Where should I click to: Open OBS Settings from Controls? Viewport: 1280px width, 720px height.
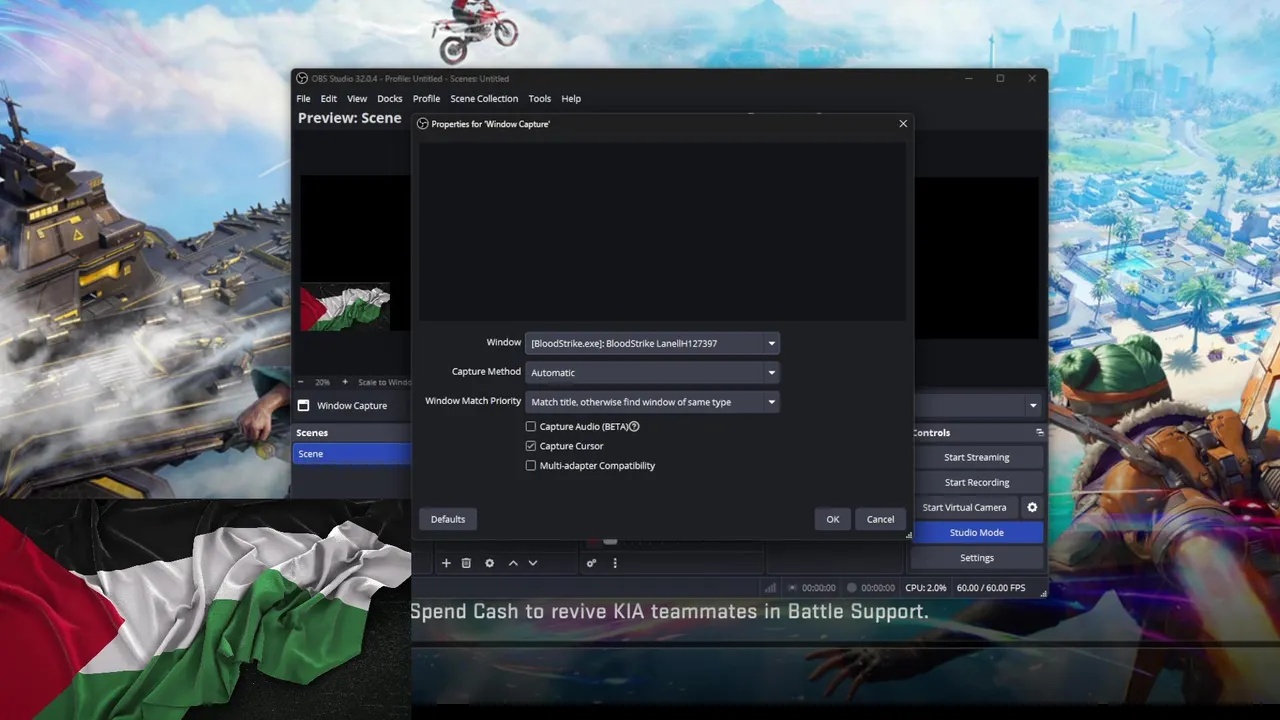pos(976,558)
